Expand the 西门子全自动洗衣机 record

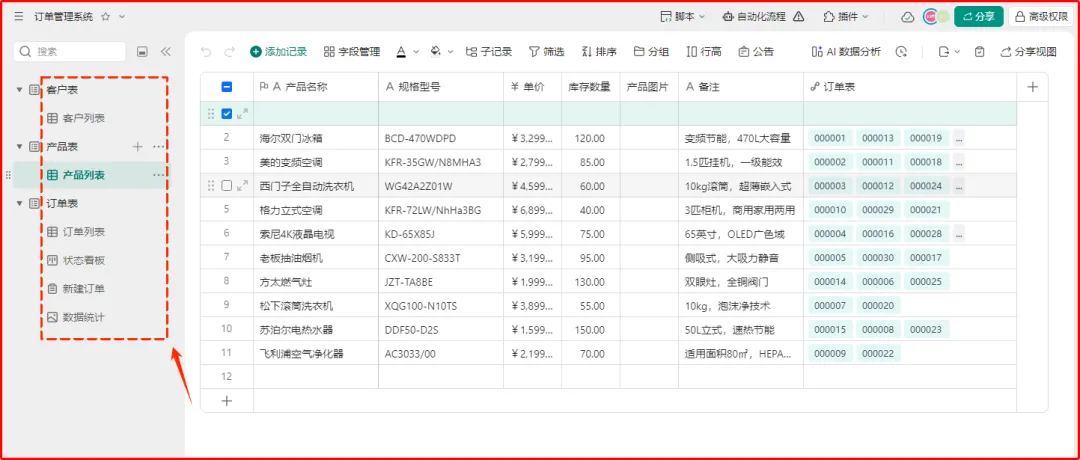[242, 186]
